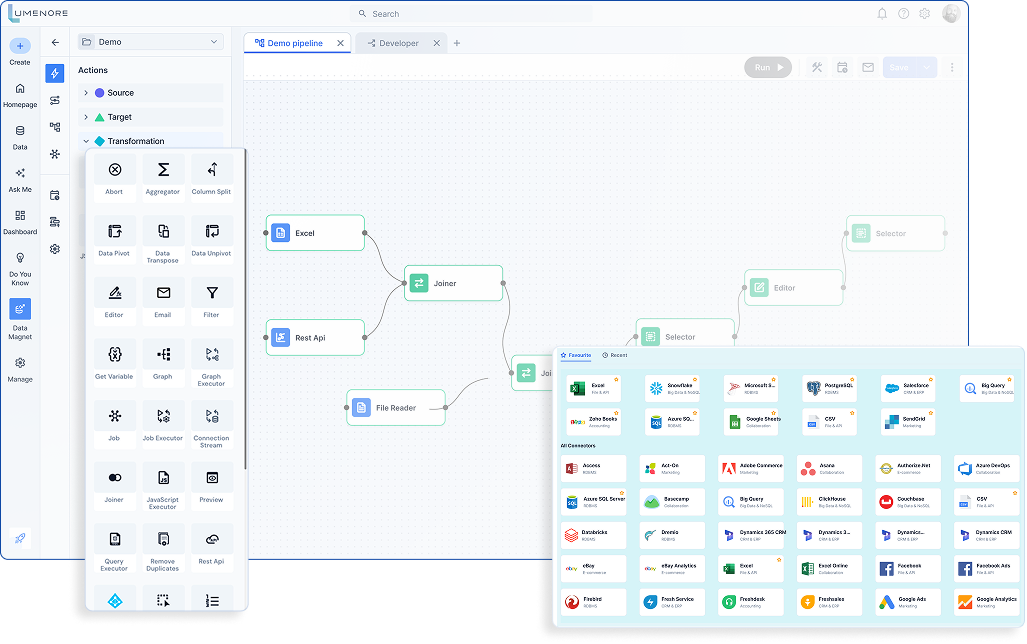
Task: Close the Developer tab
Action: point(437,43)
